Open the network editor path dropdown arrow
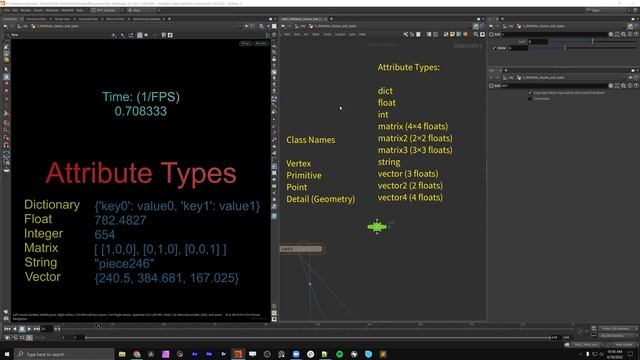 pyautogui.click(x=470, y=26)
